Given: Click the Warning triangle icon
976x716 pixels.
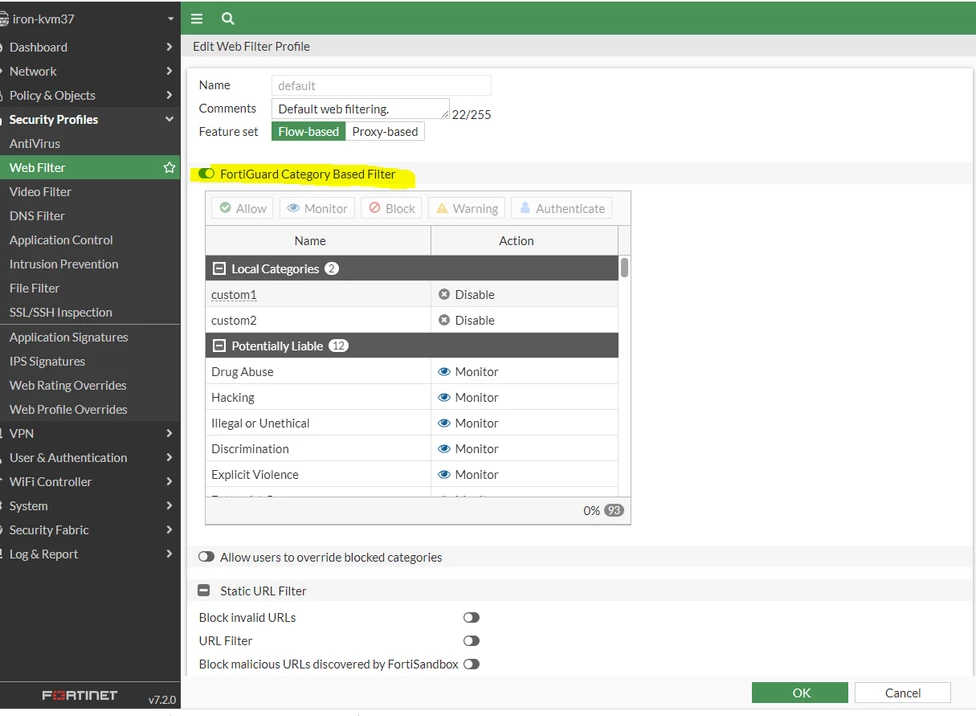Looking at the screenshot, I should tap(442, 208).
